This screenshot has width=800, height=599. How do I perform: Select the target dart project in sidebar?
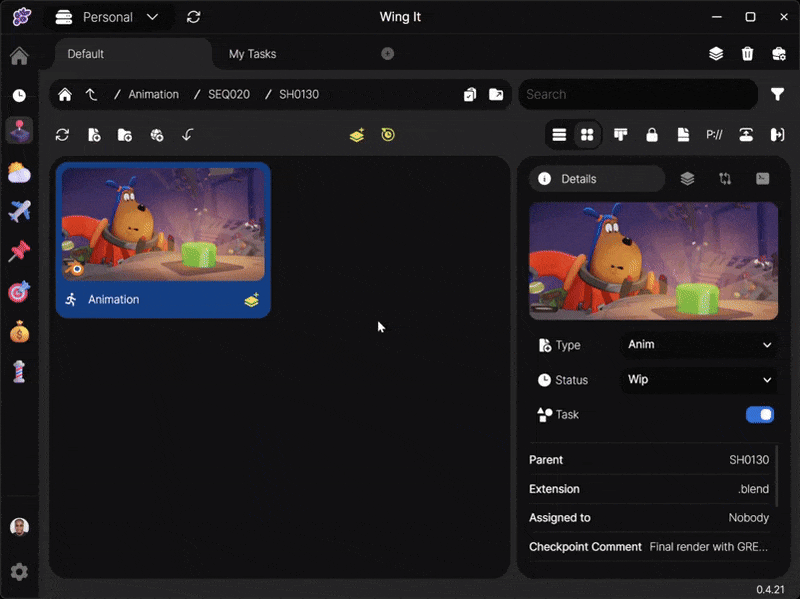coord(19,292)
